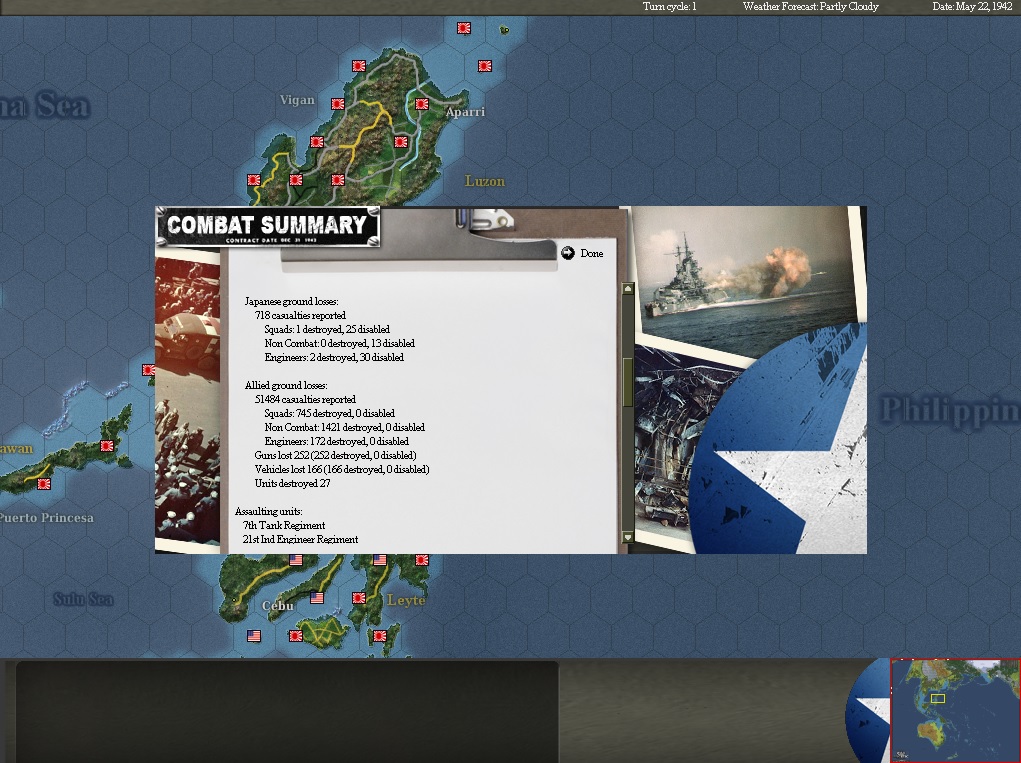Select Japanese flag just left of Leyte label
This screenshot has height=763, width=1021.
[x=359, y=598]
